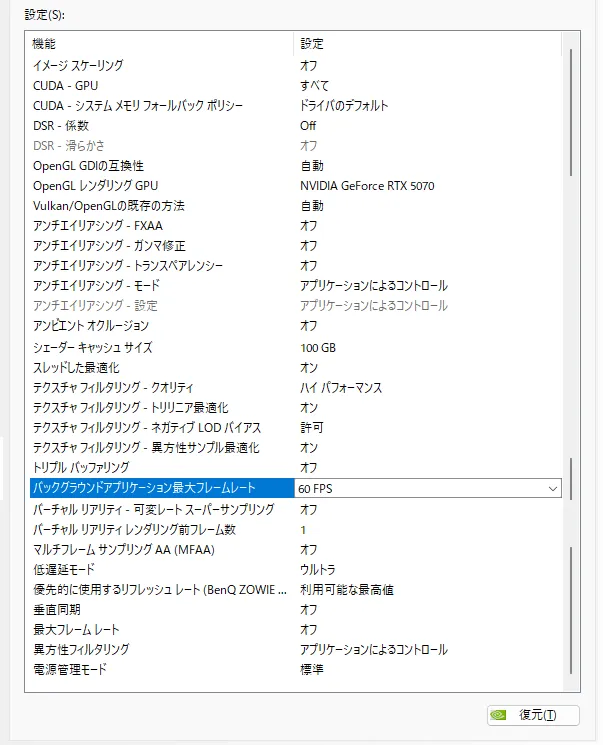Click the ハイ パフォーマンス value
The image size is (603, 745).
tap(341, 388)
